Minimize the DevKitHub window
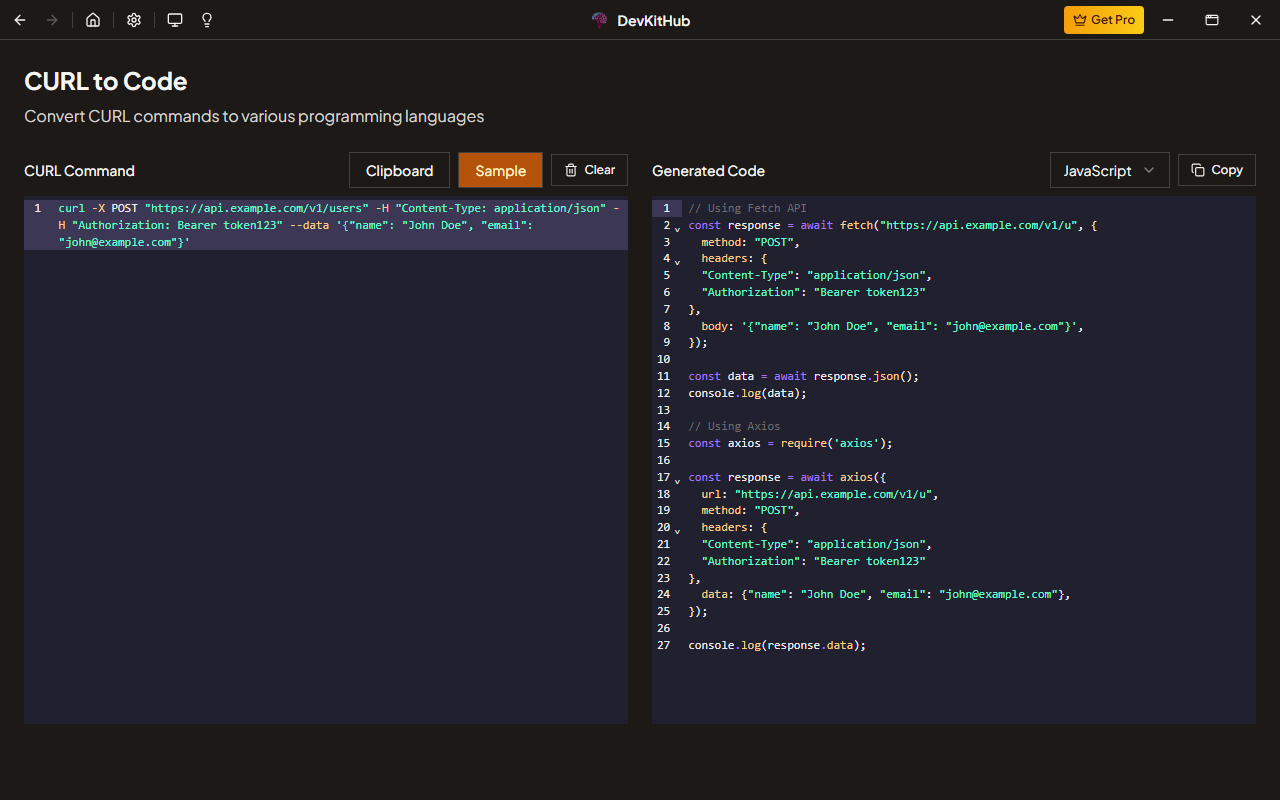This screenshot has width=1280, height=800. pyautogui.click(x=1167, y=20)
